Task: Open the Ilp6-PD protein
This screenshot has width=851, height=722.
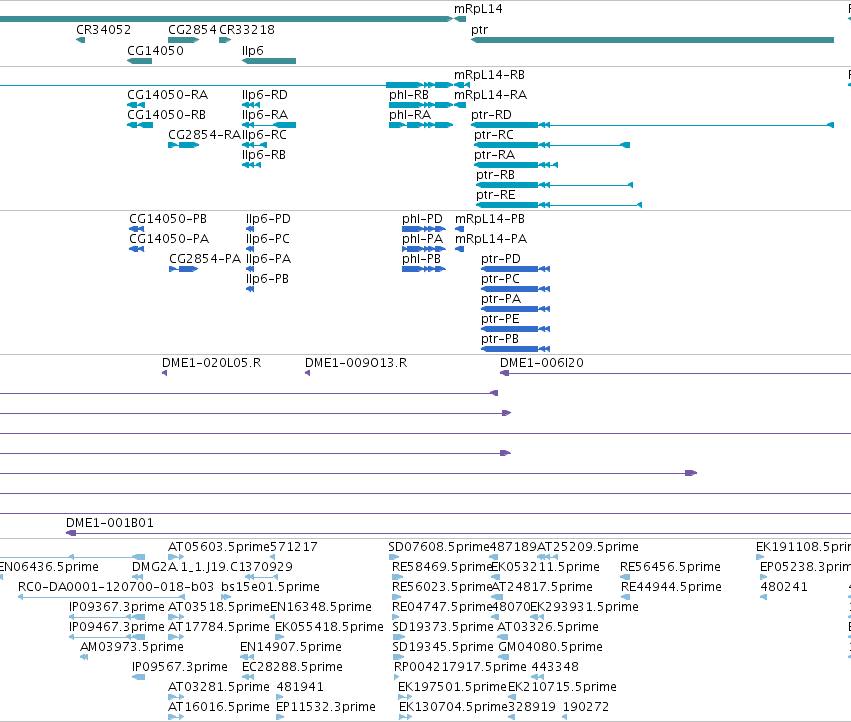Action: click(x=250, y=229)
